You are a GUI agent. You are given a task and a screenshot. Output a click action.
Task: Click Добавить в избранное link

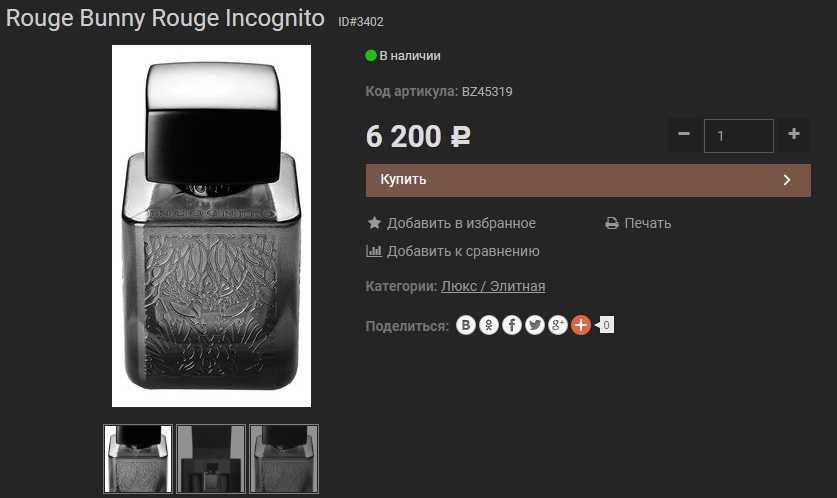click(x=461, y=223)
